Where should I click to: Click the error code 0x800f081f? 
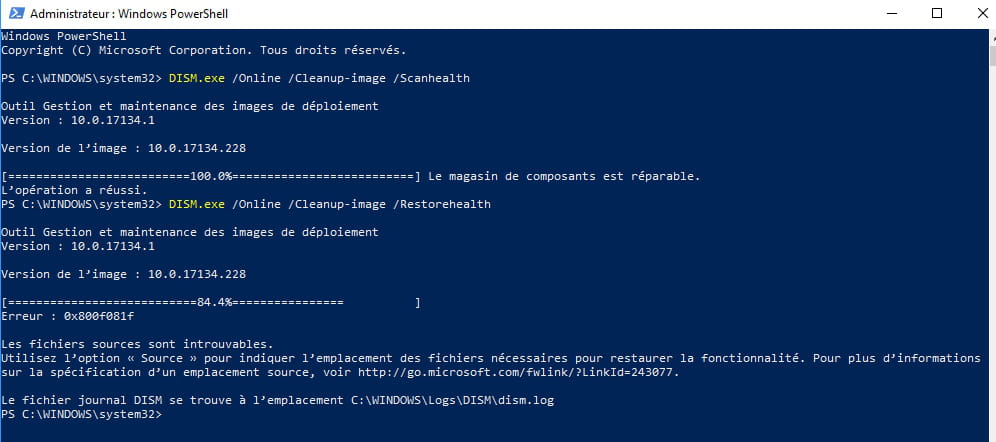click(x=99, y=316)
